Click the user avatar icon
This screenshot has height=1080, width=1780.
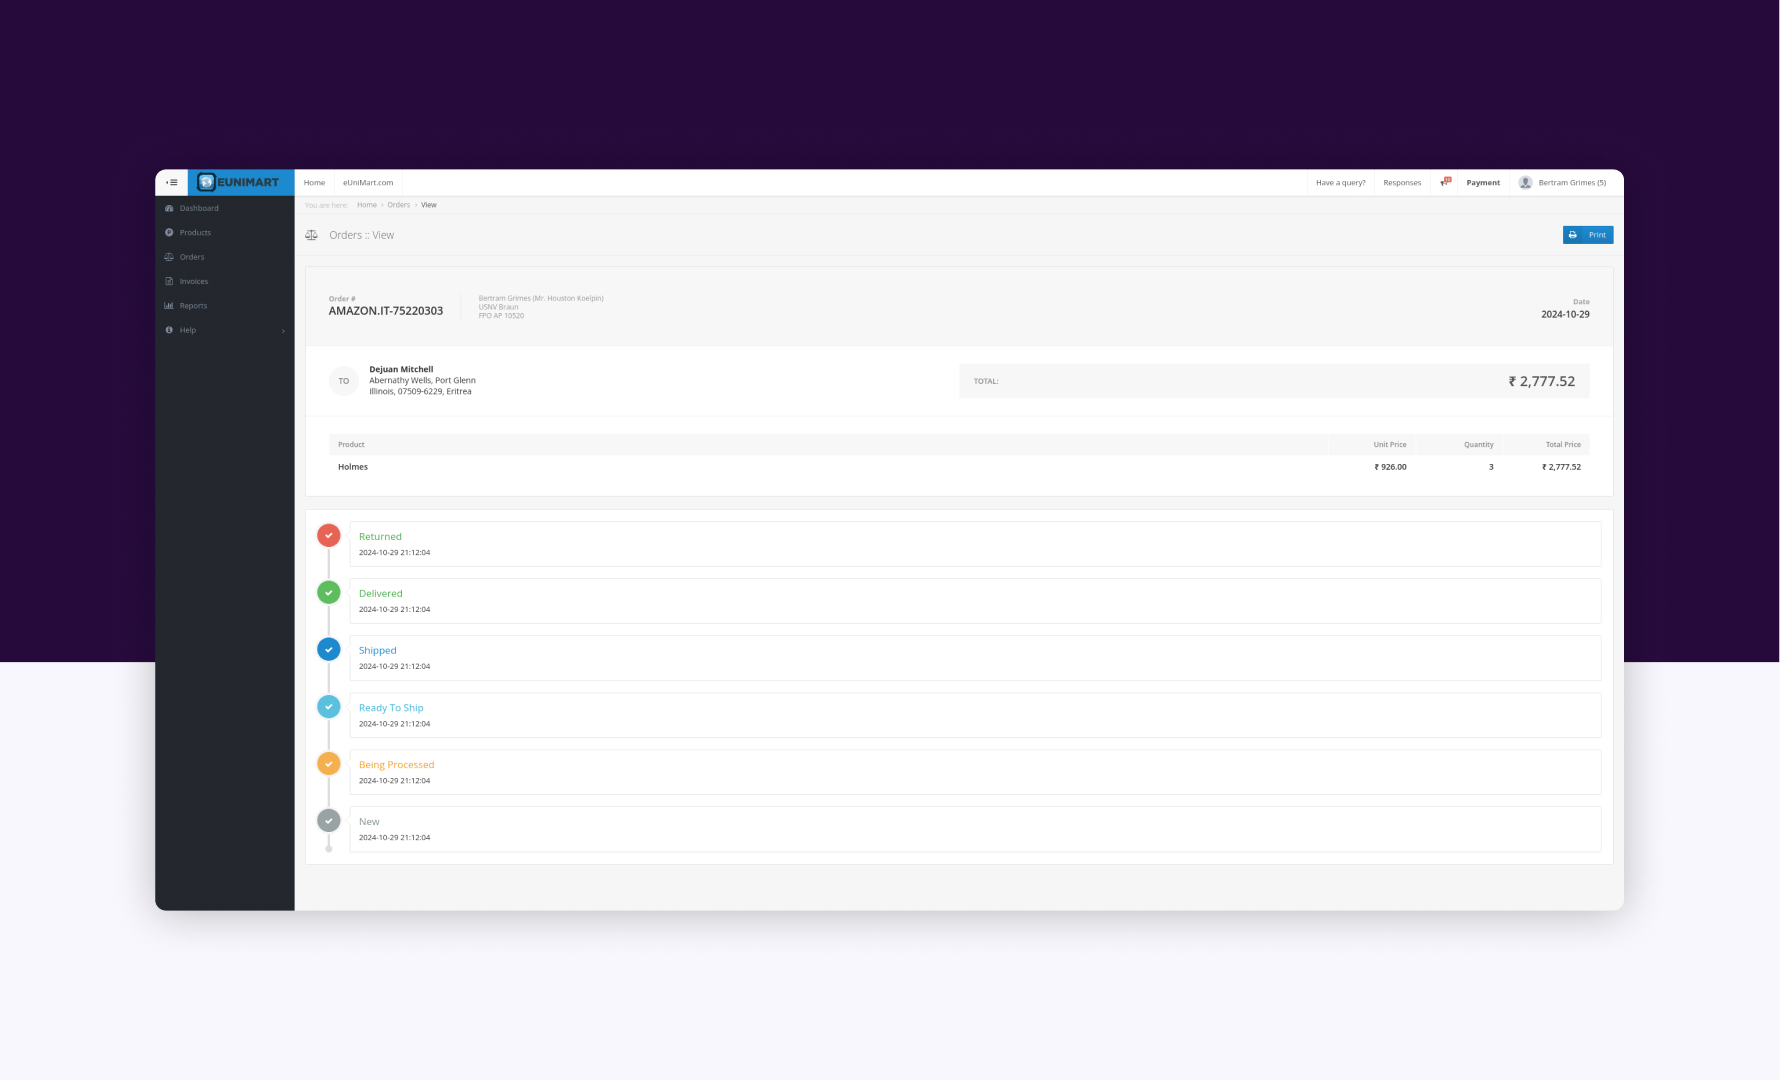(x=1525, y=183)
